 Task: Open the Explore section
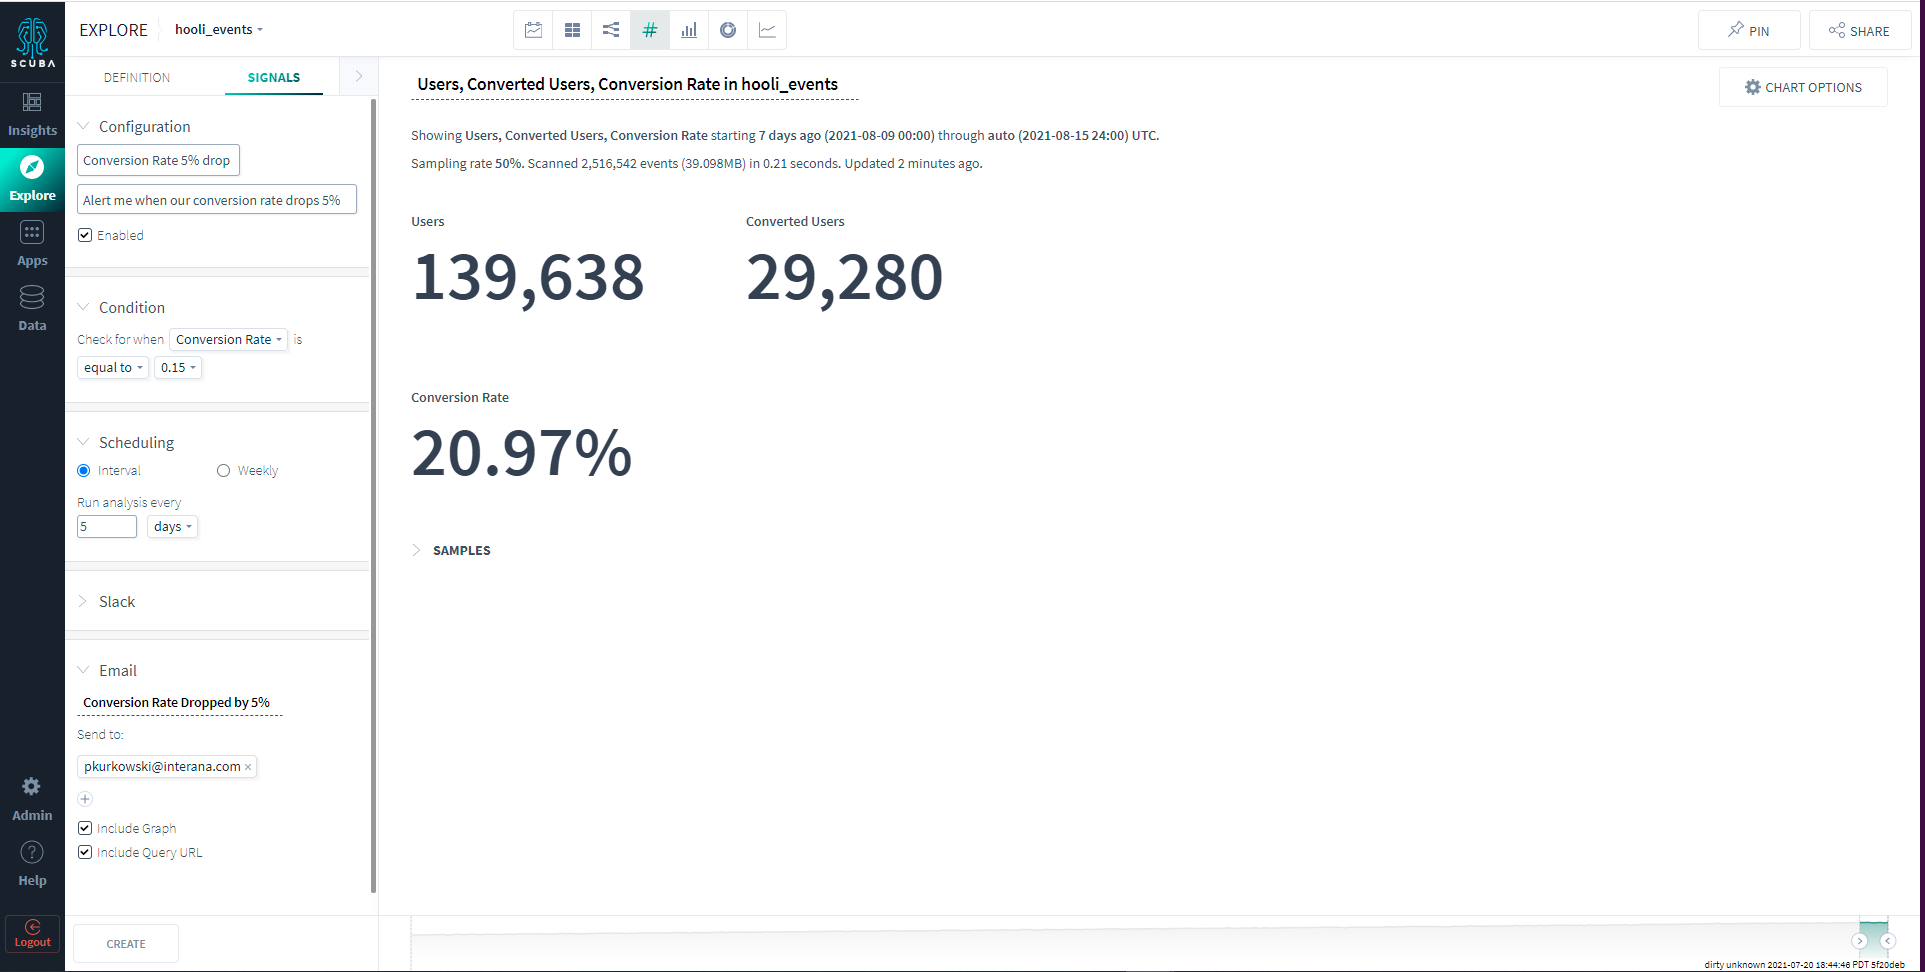[32, 180]
